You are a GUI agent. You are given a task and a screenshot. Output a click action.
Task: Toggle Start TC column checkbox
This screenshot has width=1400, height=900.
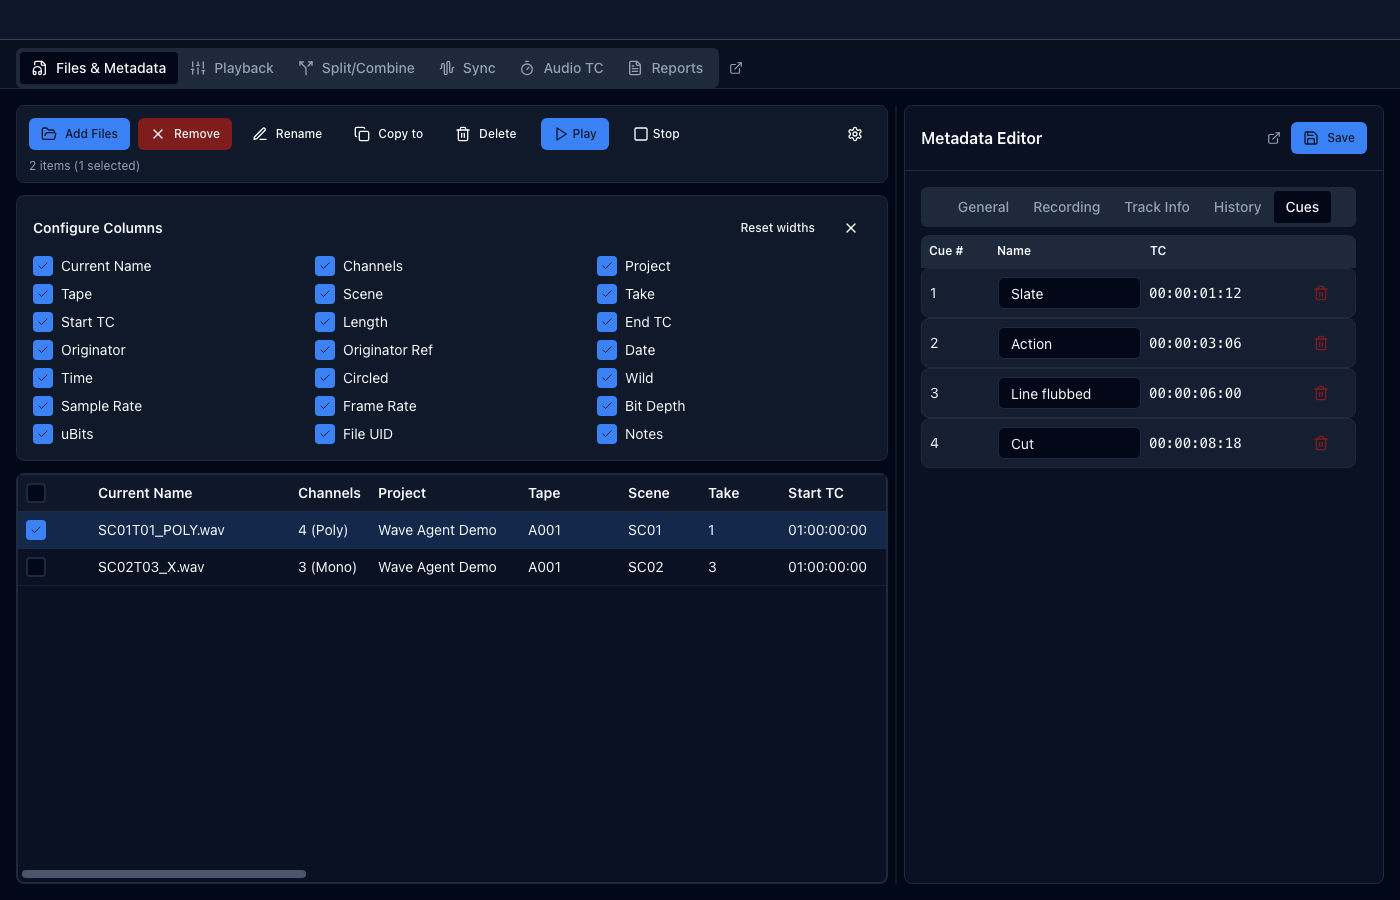[x=43, y=322]
